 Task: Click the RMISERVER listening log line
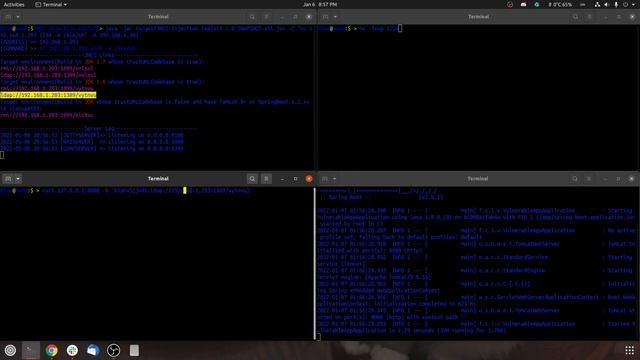pos(92,142)
